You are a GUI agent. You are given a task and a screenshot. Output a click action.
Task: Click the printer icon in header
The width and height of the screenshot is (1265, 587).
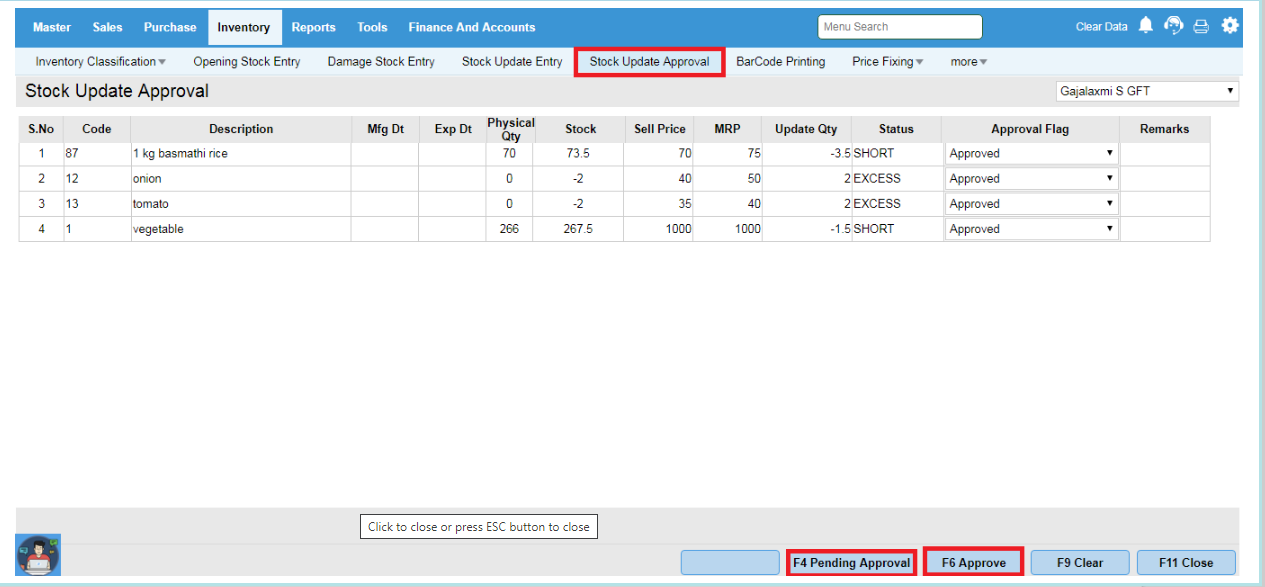(1201, 27)
